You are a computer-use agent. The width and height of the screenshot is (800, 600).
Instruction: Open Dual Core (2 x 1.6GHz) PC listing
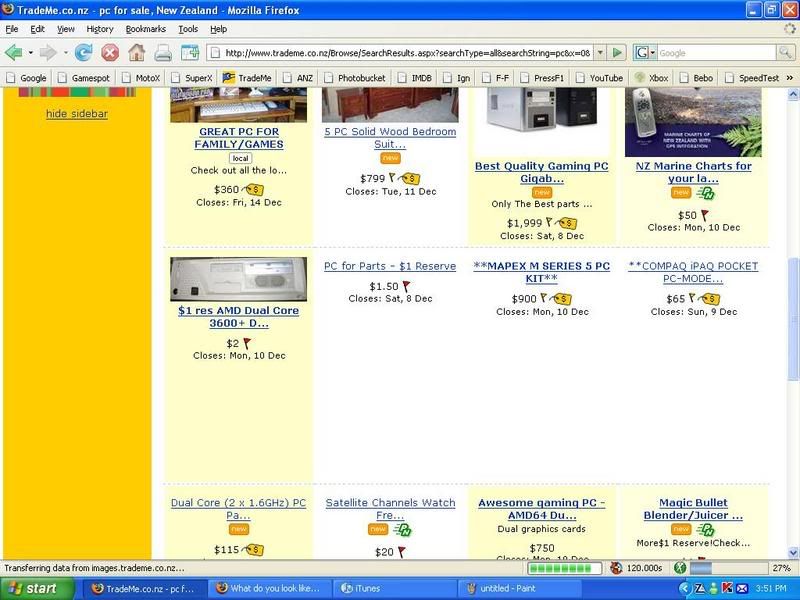pyautogui.click(x=239, y=509)
